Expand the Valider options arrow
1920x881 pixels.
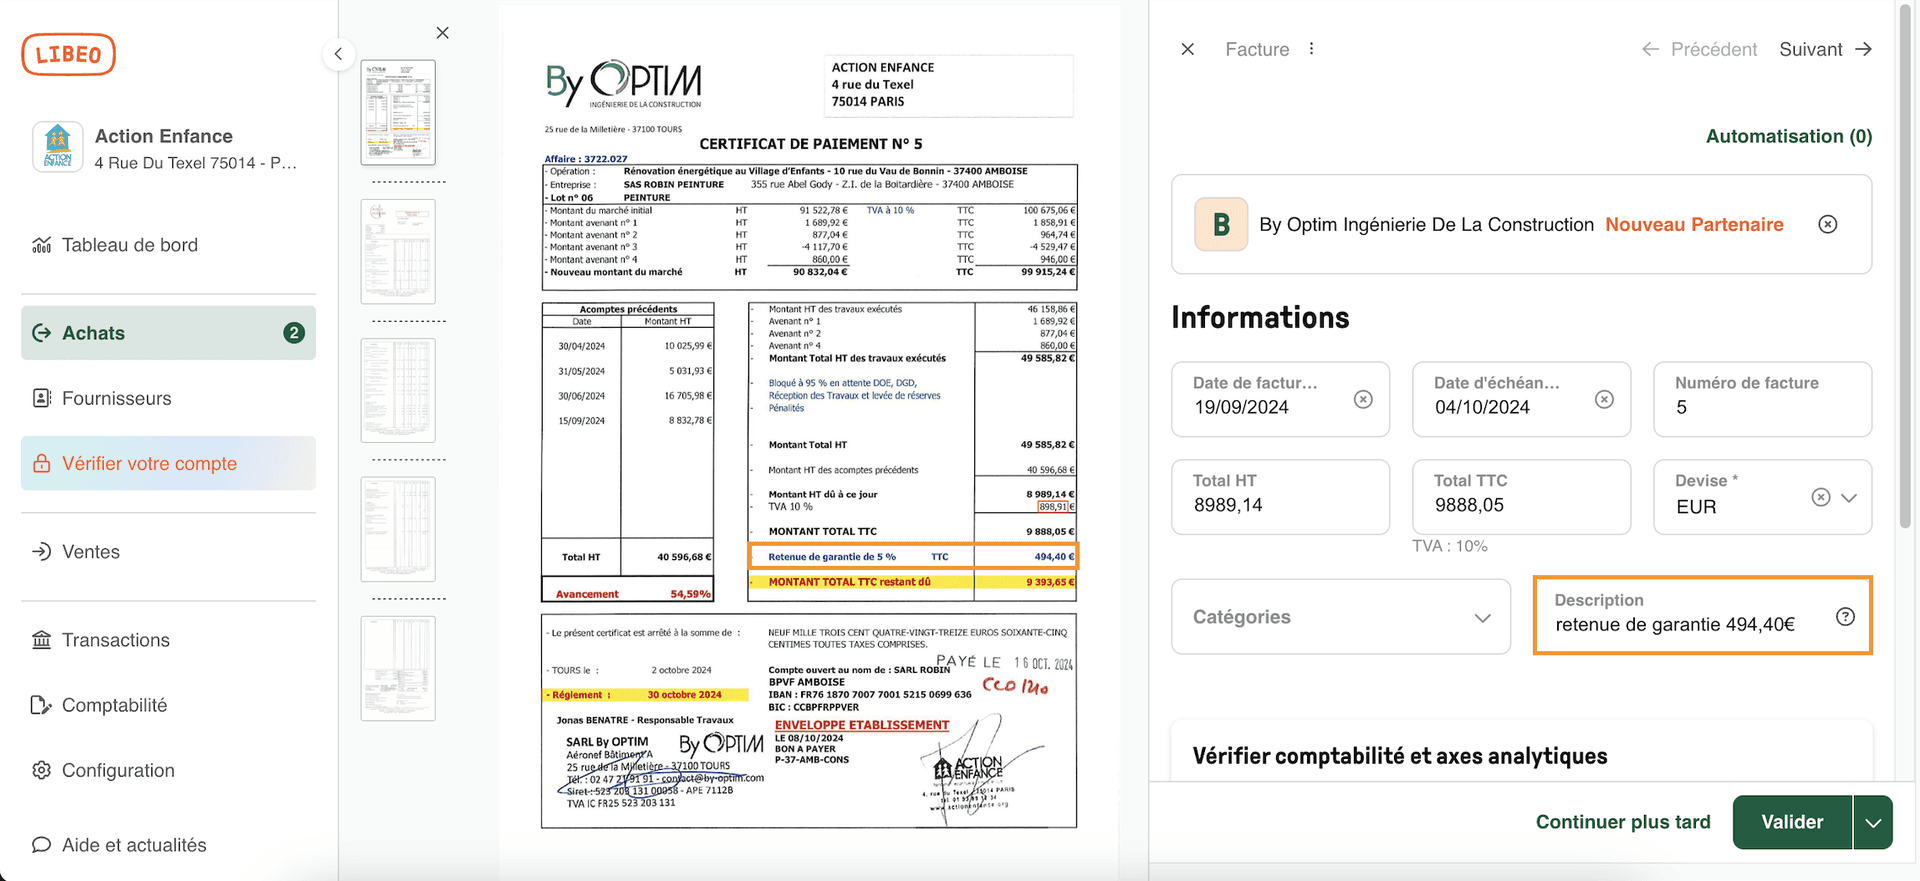point(1873,822)
